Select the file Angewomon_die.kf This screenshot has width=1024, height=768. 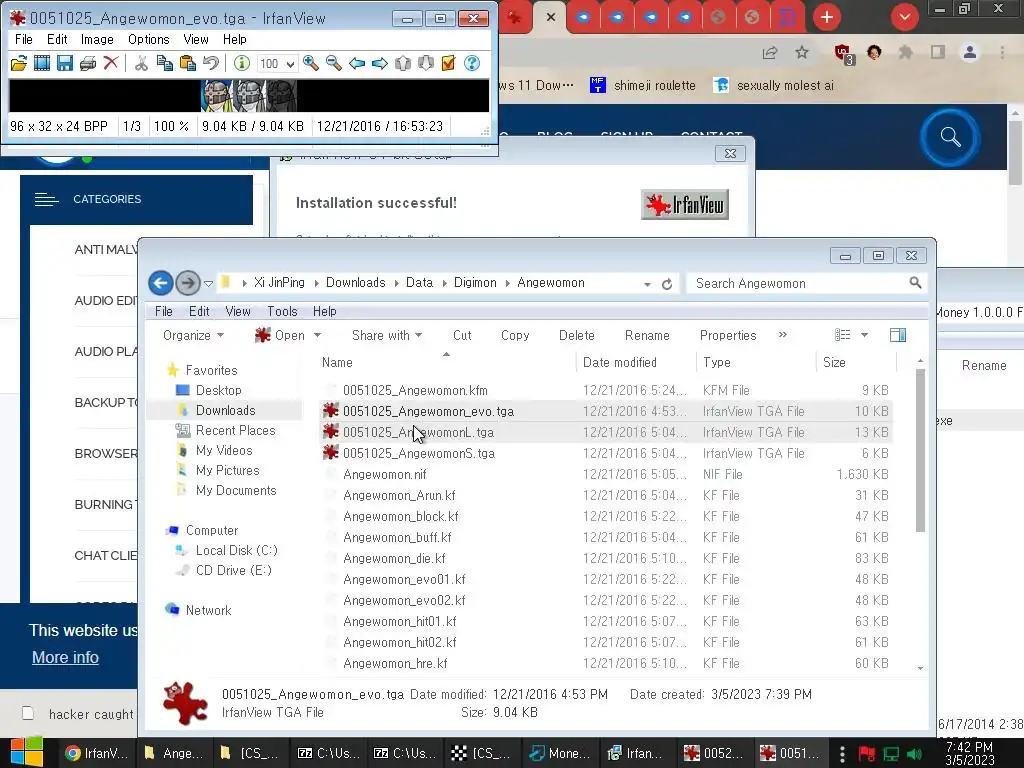[x=394, y=558]
